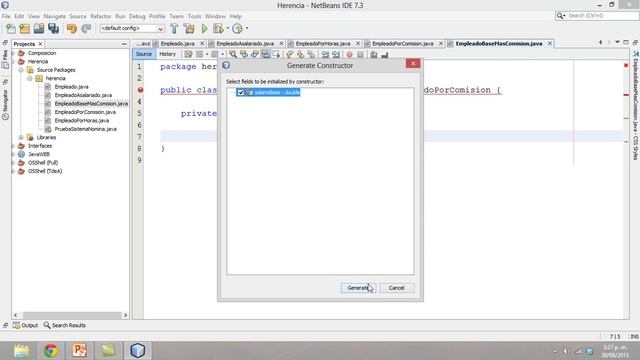640x360 pixels.
Task: Collapse the herencia package node
Action: pyautogui.click(x=30, y=78)
